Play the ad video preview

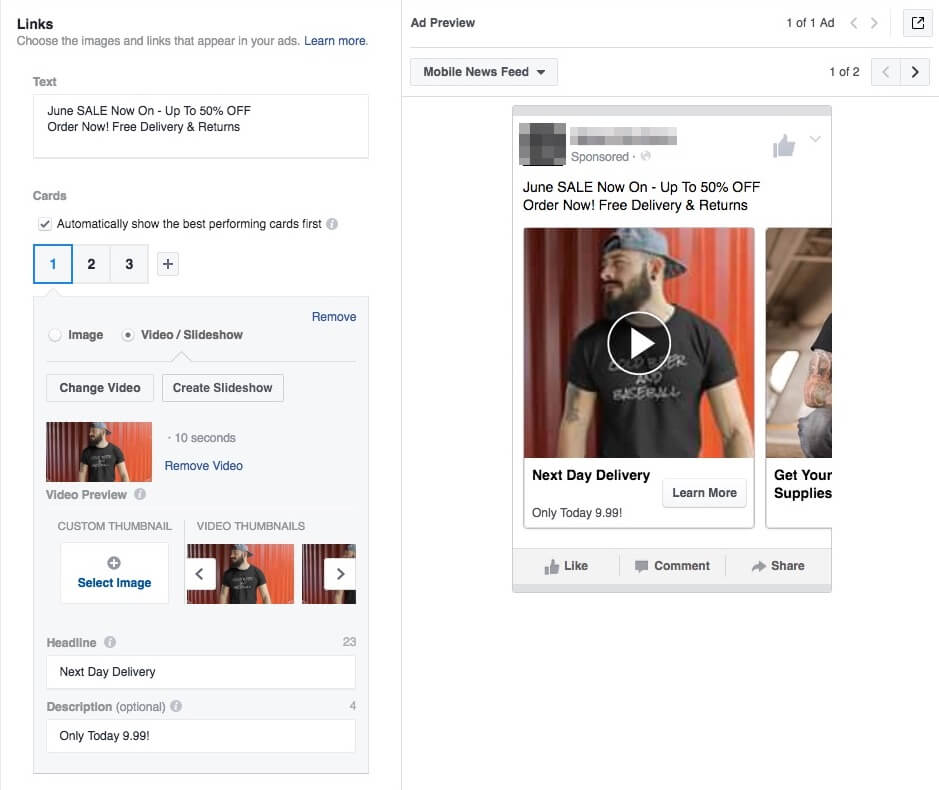coord(639,342)
